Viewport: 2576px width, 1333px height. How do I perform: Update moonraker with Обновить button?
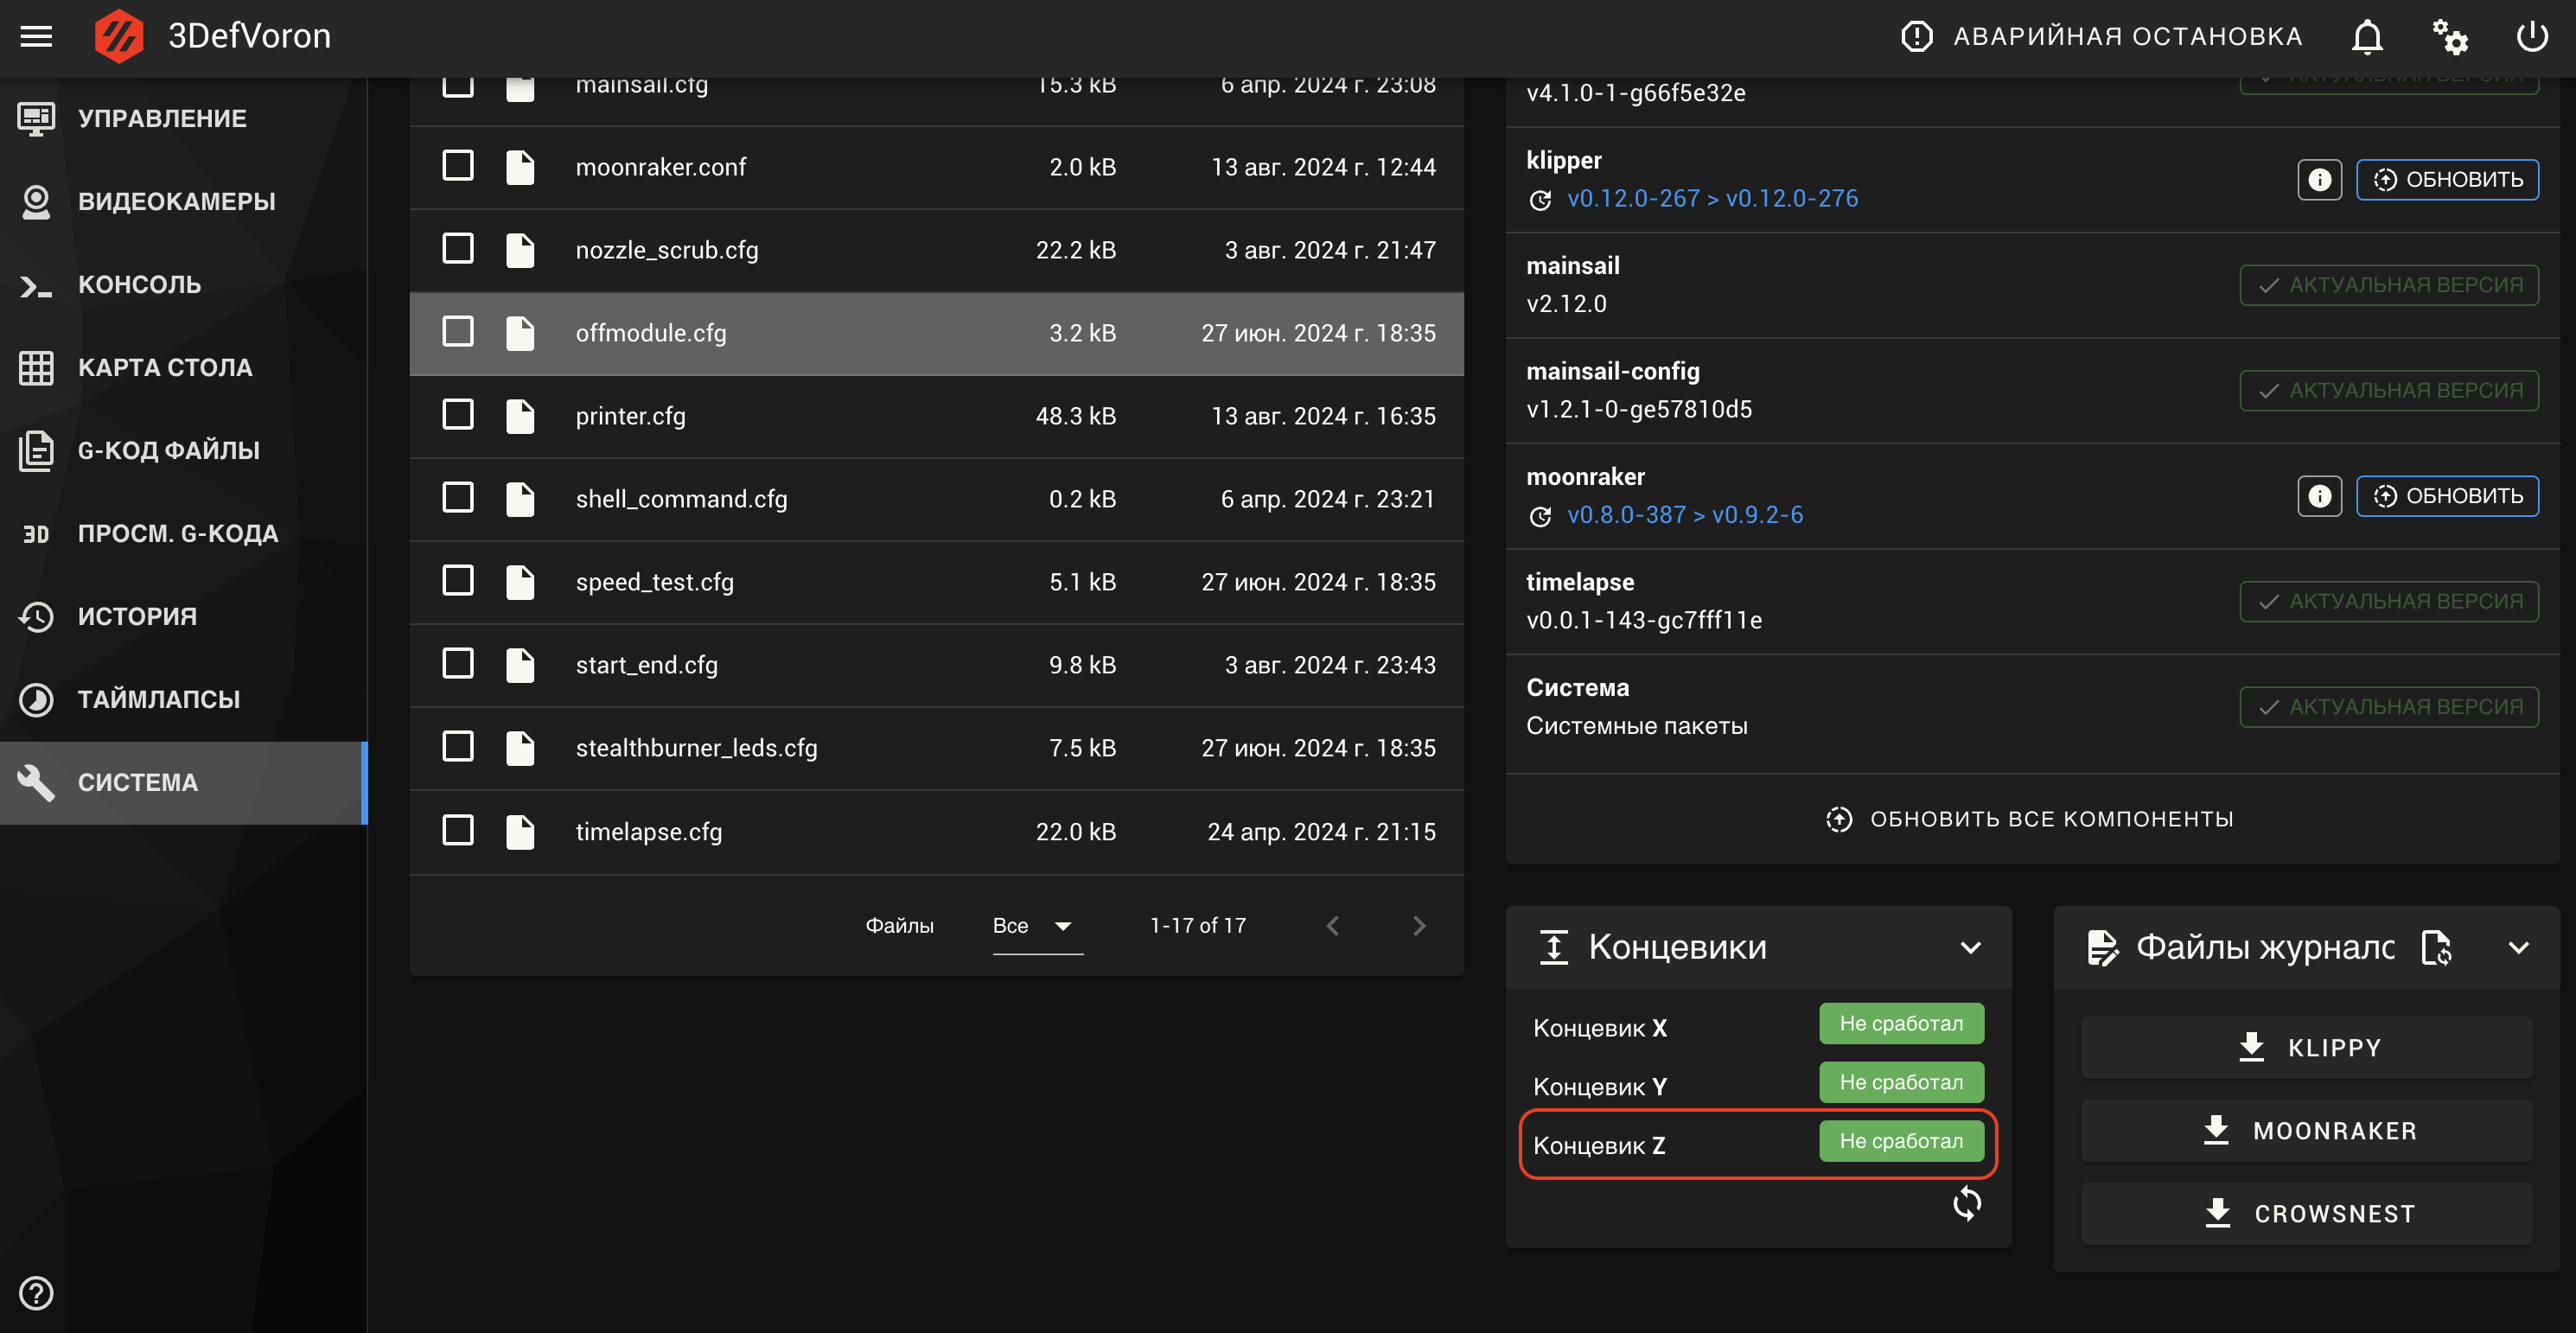(2447, 496)
